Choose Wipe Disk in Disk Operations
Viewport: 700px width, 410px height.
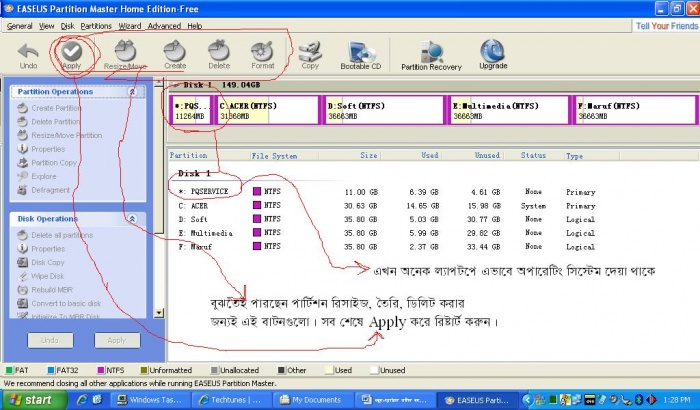41,276
